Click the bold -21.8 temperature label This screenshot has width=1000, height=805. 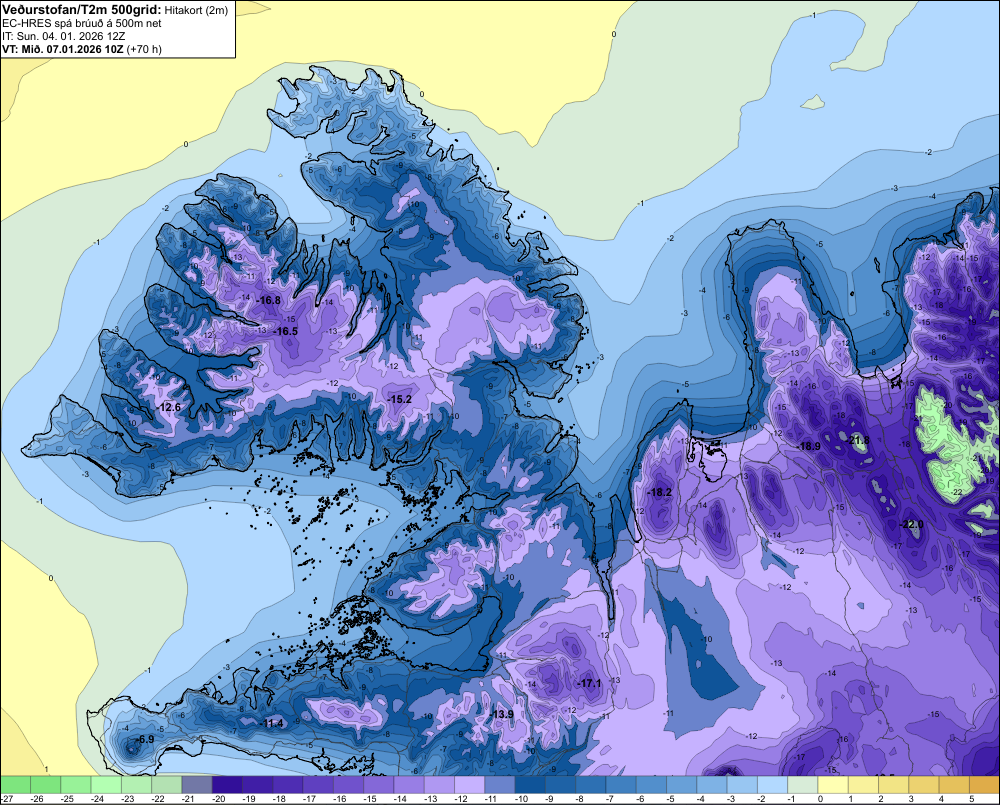pos(857,439)
